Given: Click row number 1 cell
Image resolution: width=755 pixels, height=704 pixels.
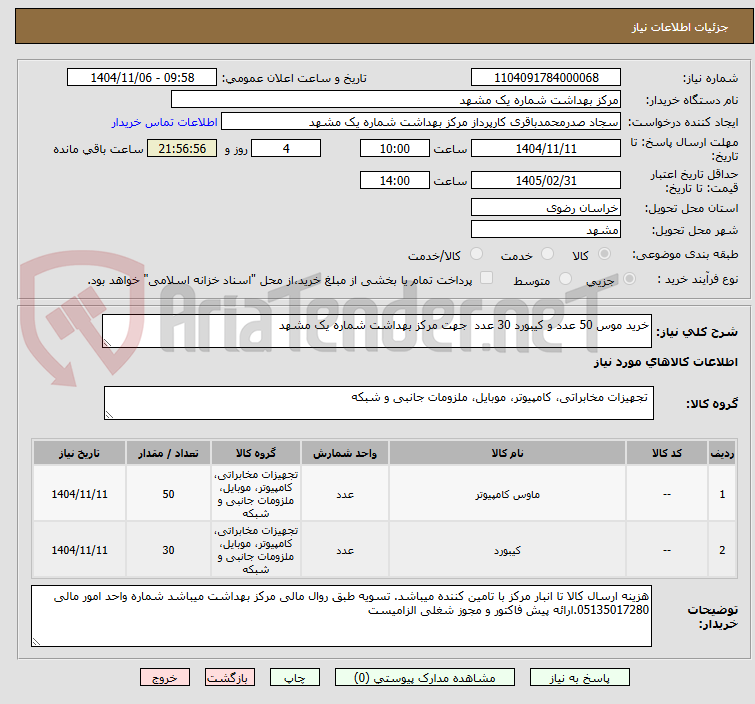Looking at the screenshot, I should tap(722, 494).
